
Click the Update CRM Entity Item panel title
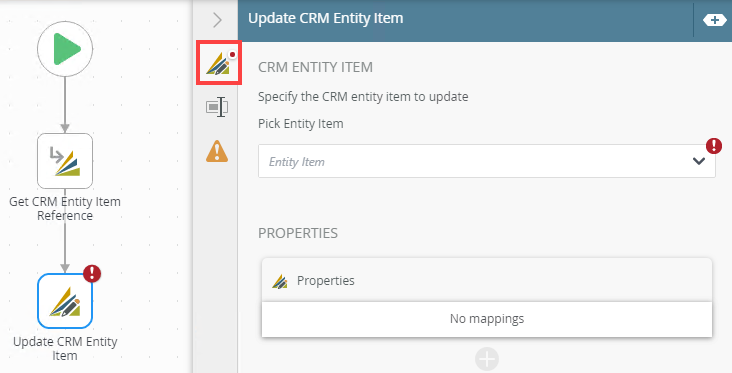click(325, 18)
